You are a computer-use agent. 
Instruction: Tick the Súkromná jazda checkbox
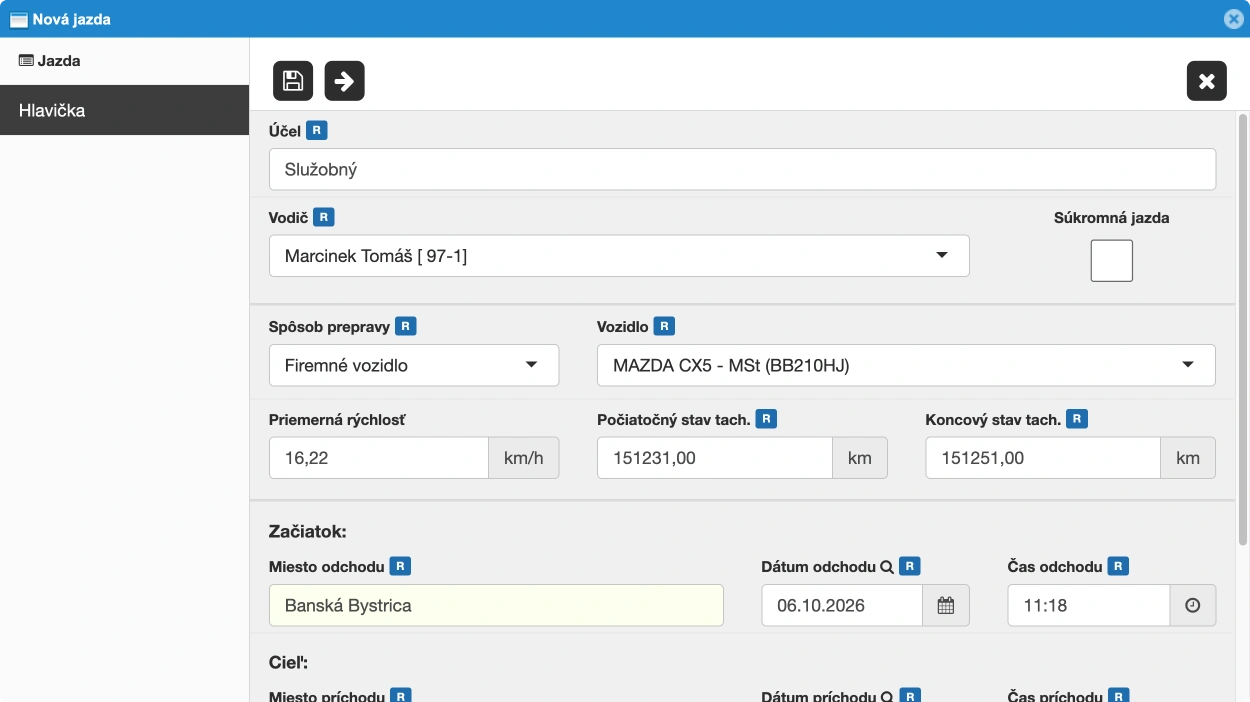pyautogui.click(x=1112, y=261)
